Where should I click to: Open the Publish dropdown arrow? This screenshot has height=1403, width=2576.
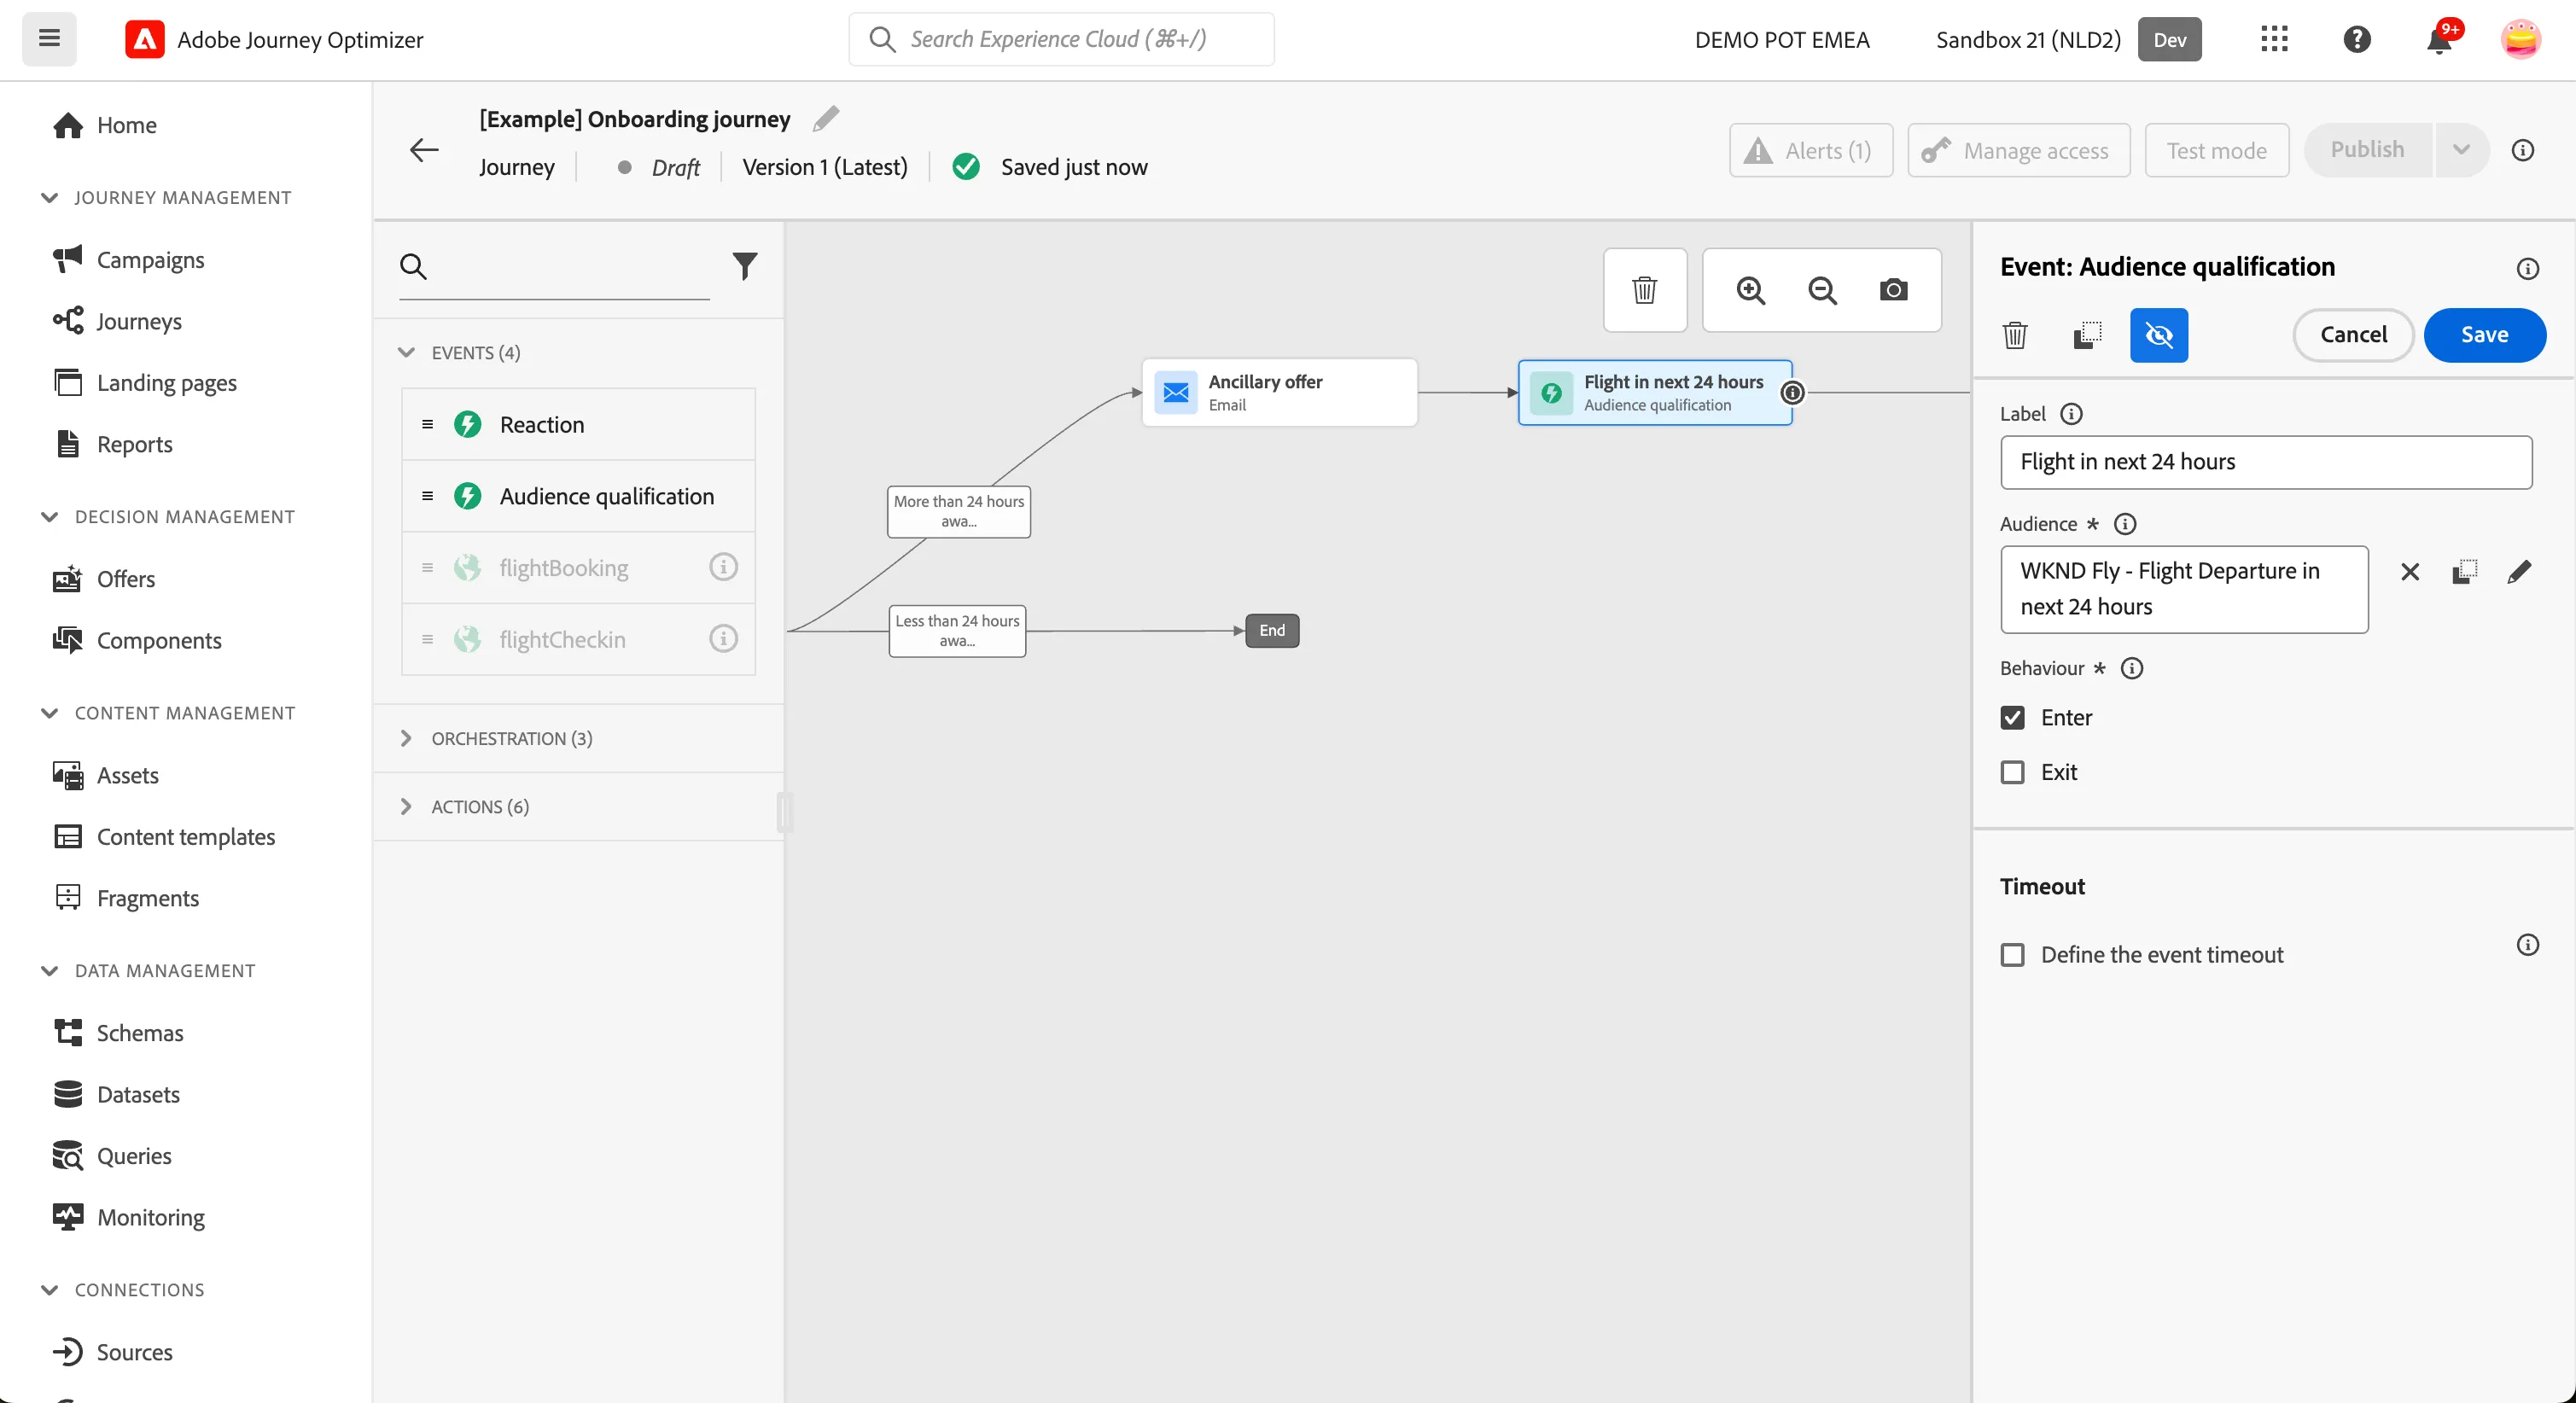[2461, 150]
